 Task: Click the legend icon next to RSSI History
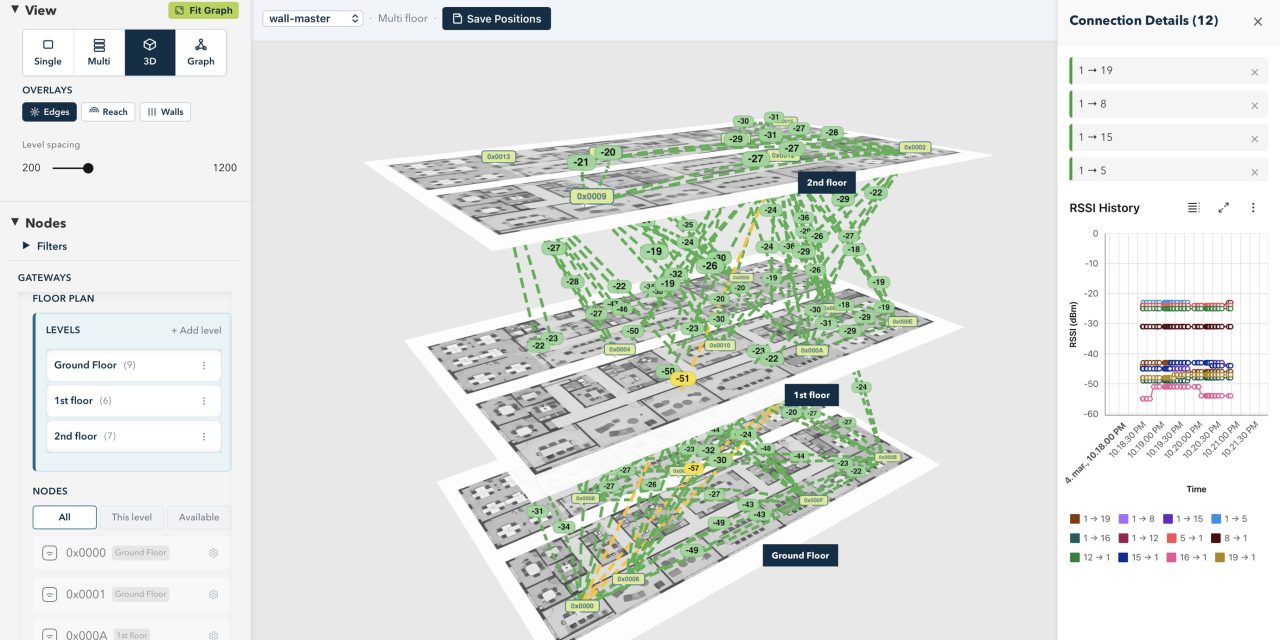pos(1193,207)
